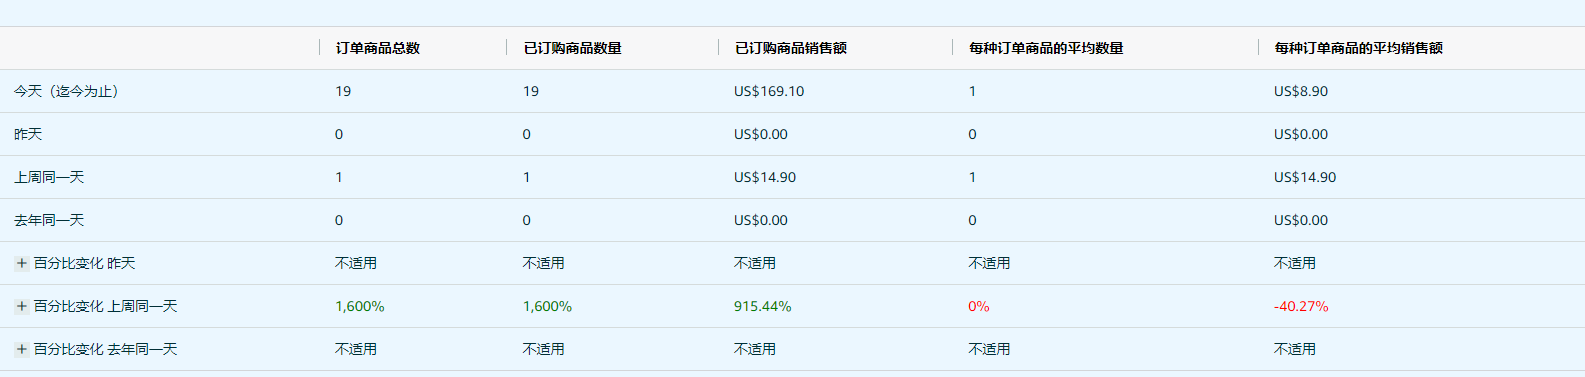Click the green 915.44% change value
This screenshot has height=377, width=1585.
763,306
